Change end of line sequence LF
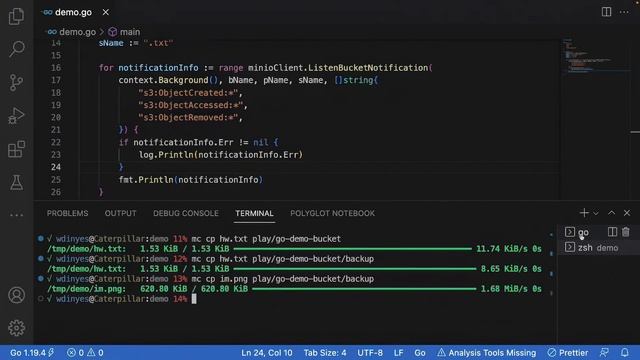 (399, 353)
